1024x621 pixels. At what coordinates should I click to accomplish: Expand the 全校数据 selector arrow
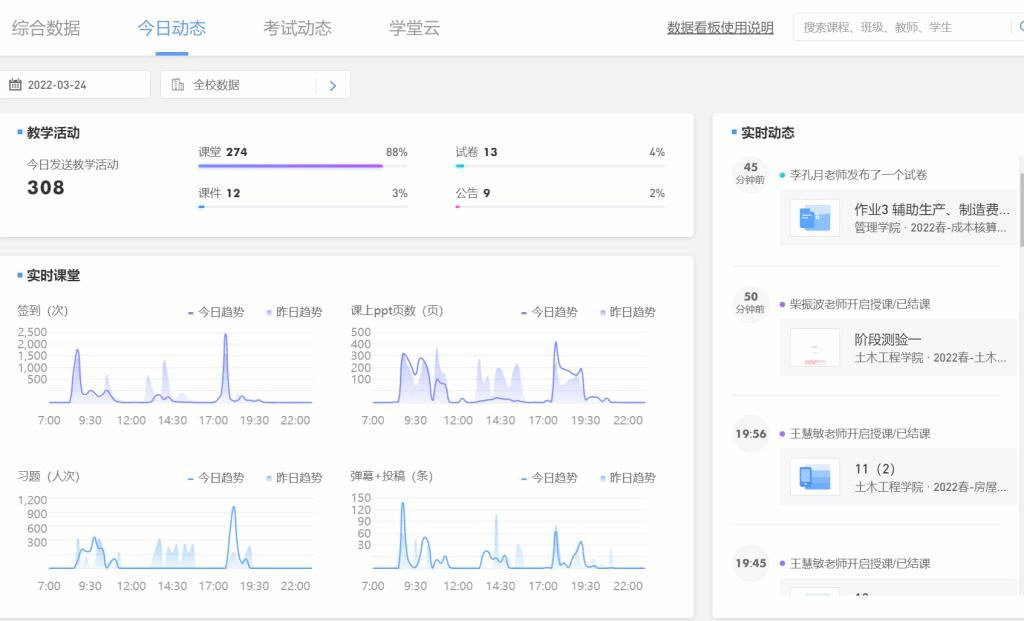pos(333,85)
